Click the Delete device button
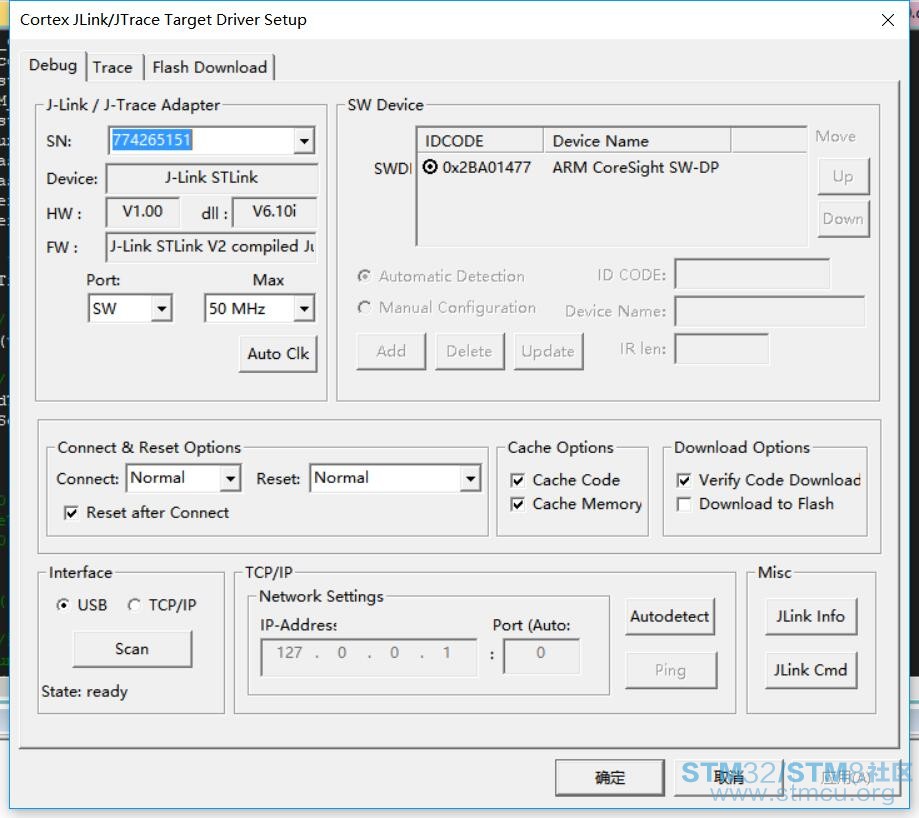The width and height of the screenshot is (919, 818). pos(469,352)
